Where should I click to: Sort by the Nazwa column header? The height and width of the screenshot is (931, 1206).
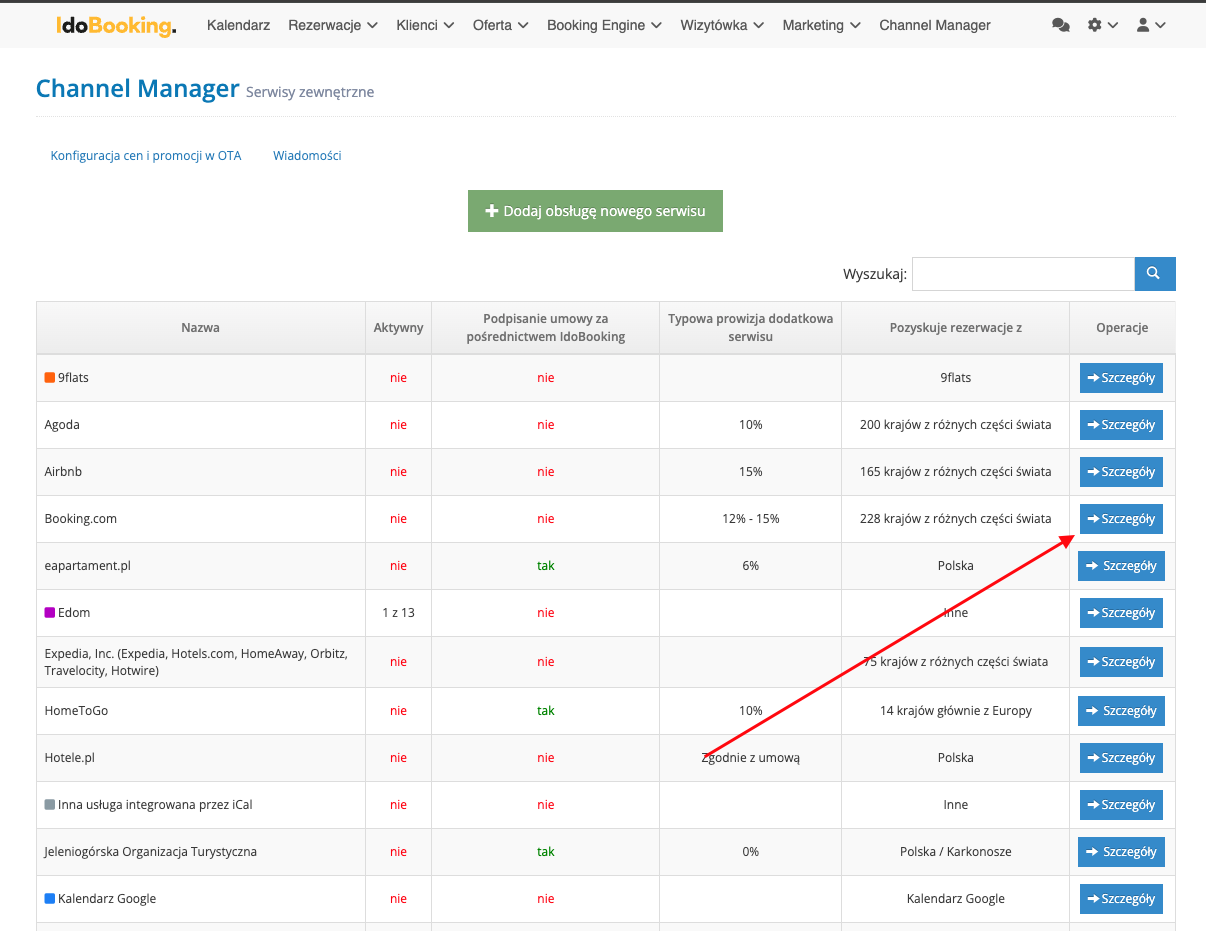point(201,328)
